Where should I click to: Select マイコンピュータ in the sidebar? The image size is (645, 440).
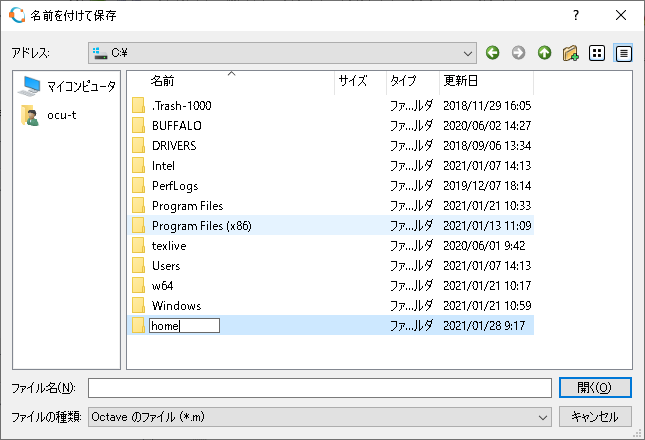click(69, 86)
